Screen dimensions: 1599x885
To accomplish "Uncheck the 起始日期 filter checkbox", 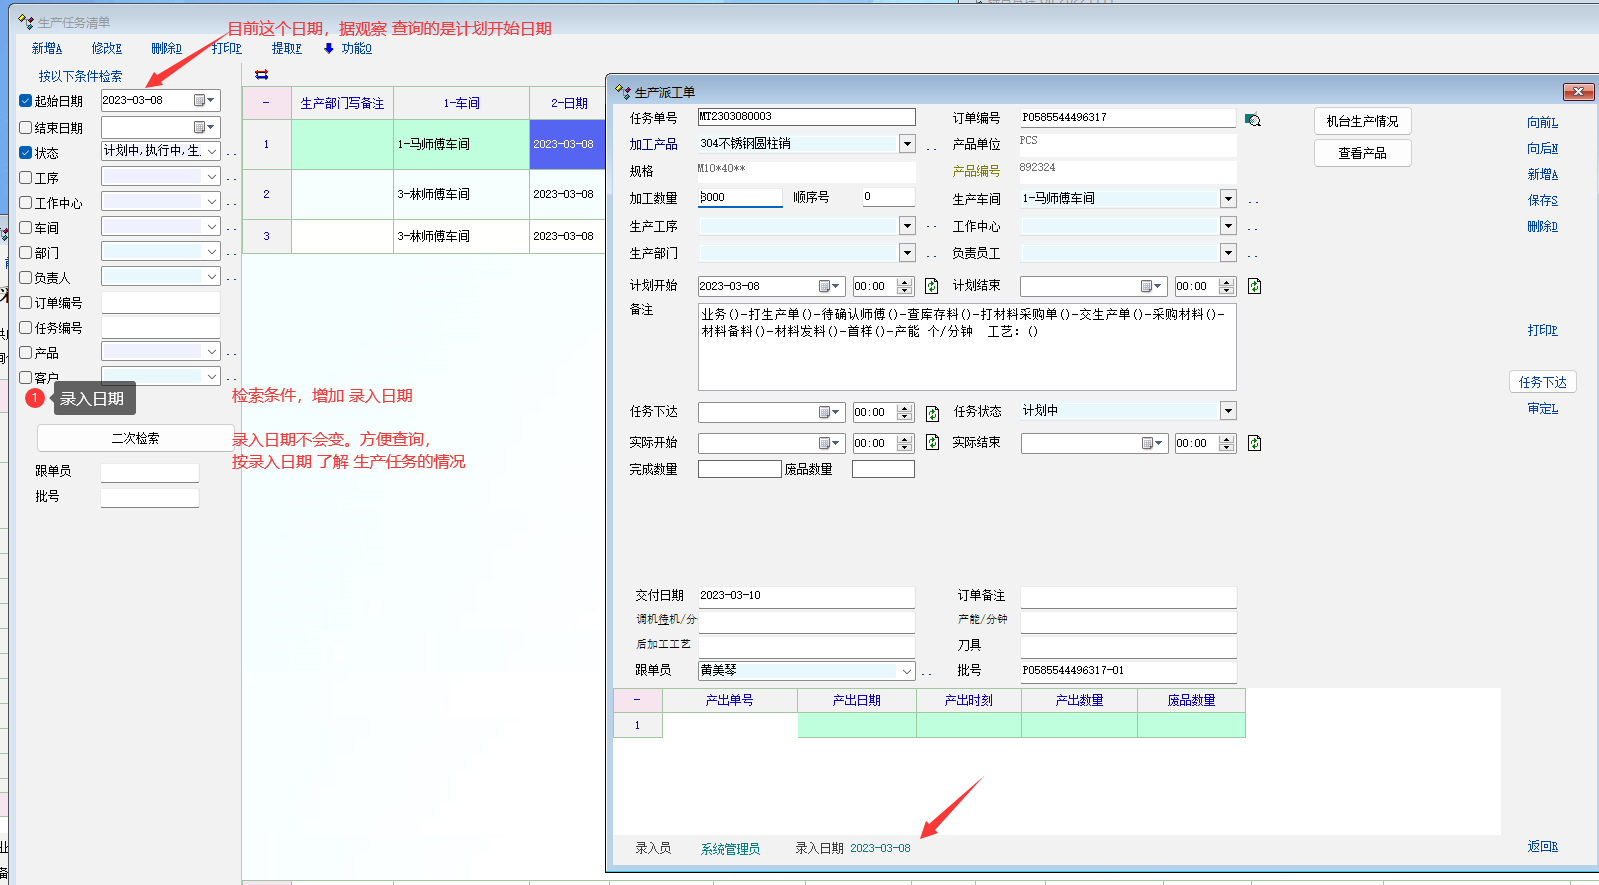I will [x=26, y=101].
